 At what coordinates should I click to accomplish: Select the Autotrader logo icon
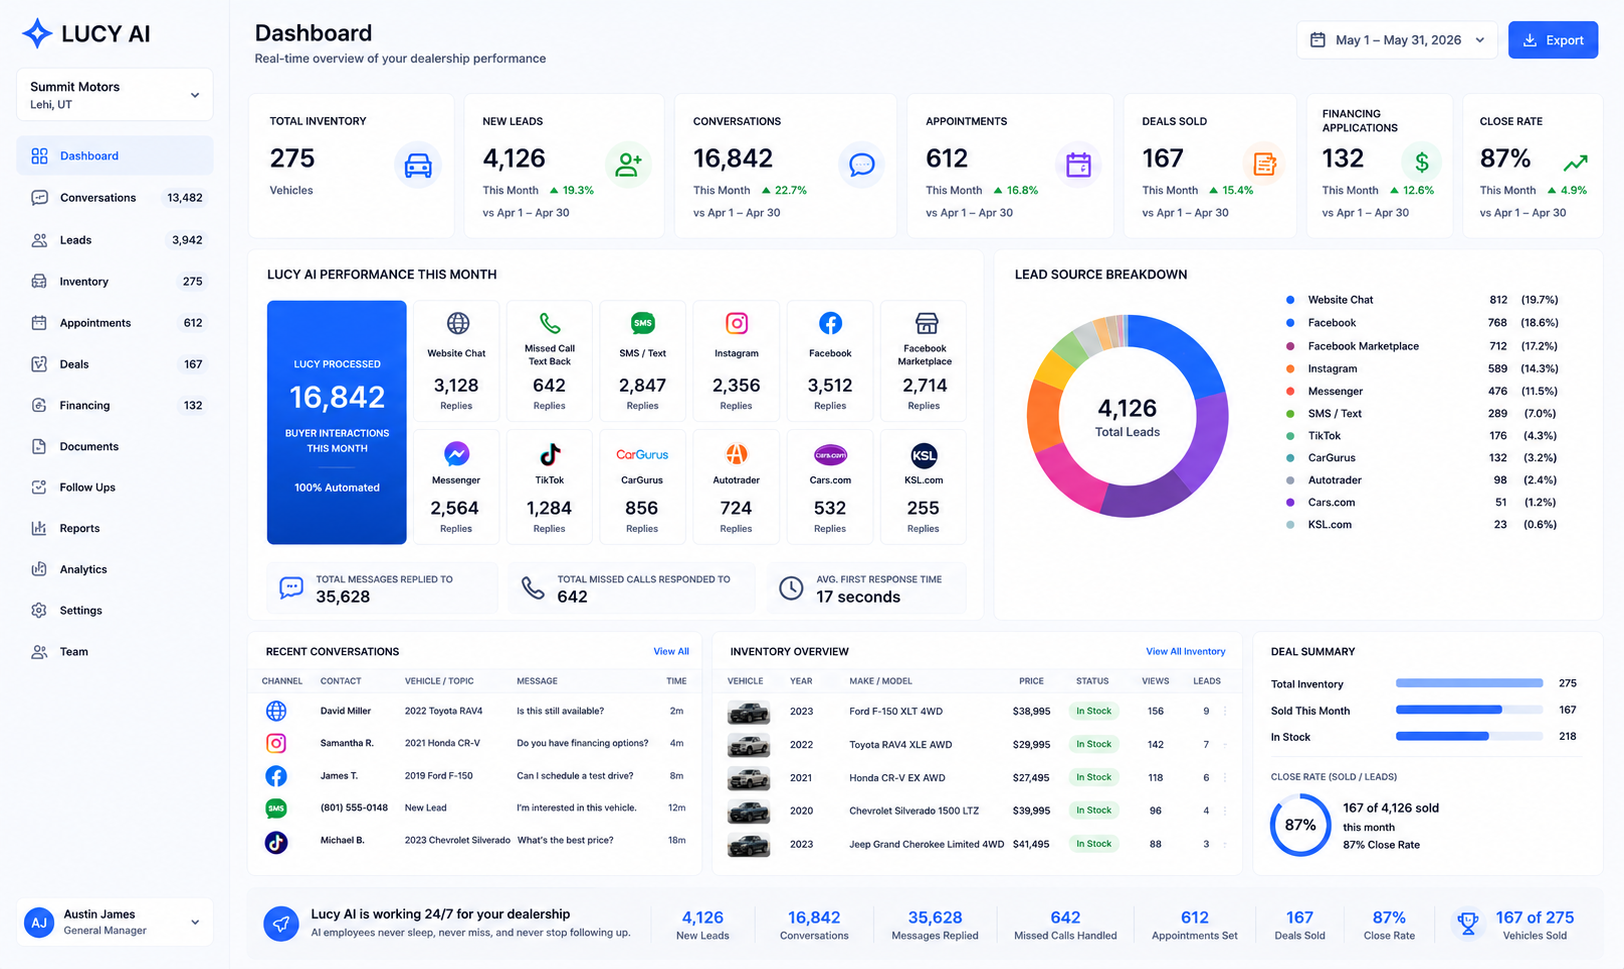(736, 454)
